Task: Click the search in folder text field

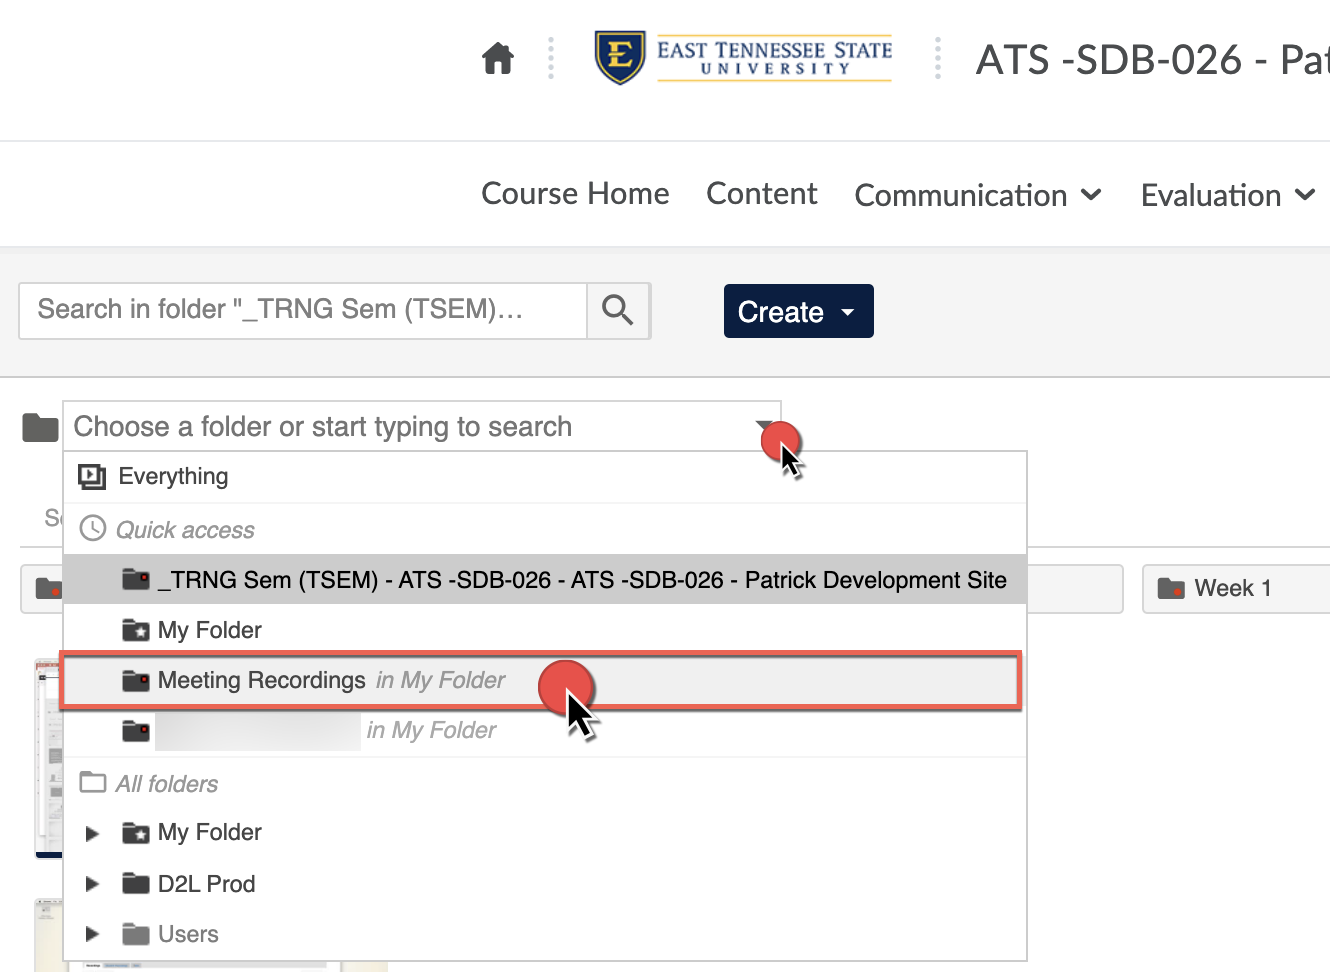Action: 302,310
